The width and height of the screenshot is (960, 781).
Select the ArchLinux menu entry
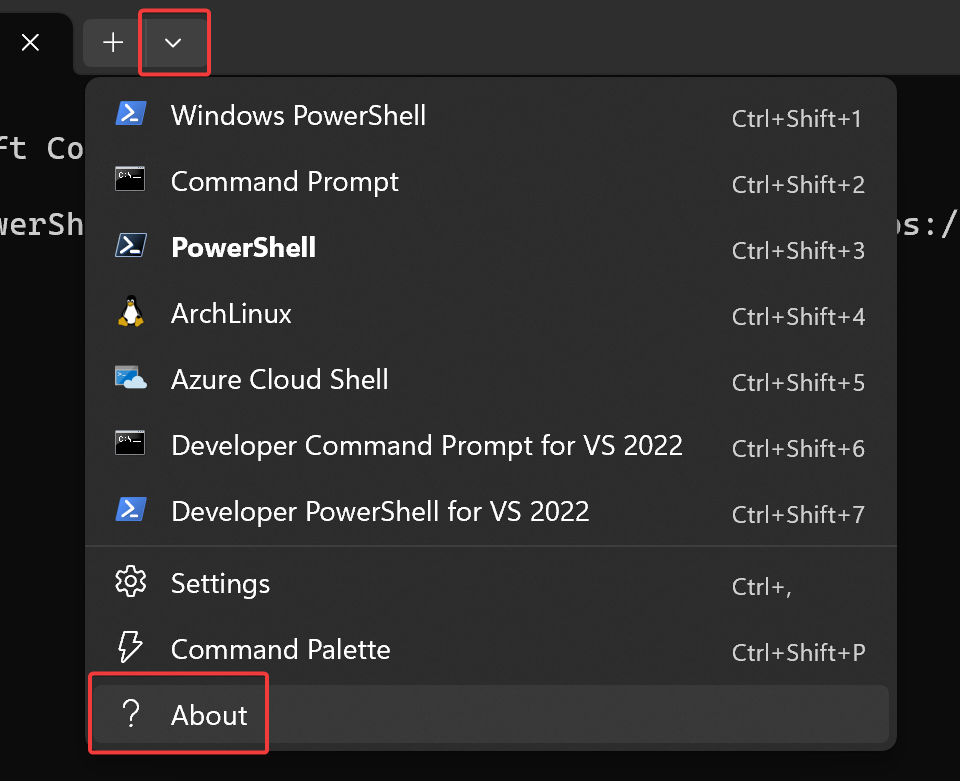(x=490, y=313)
